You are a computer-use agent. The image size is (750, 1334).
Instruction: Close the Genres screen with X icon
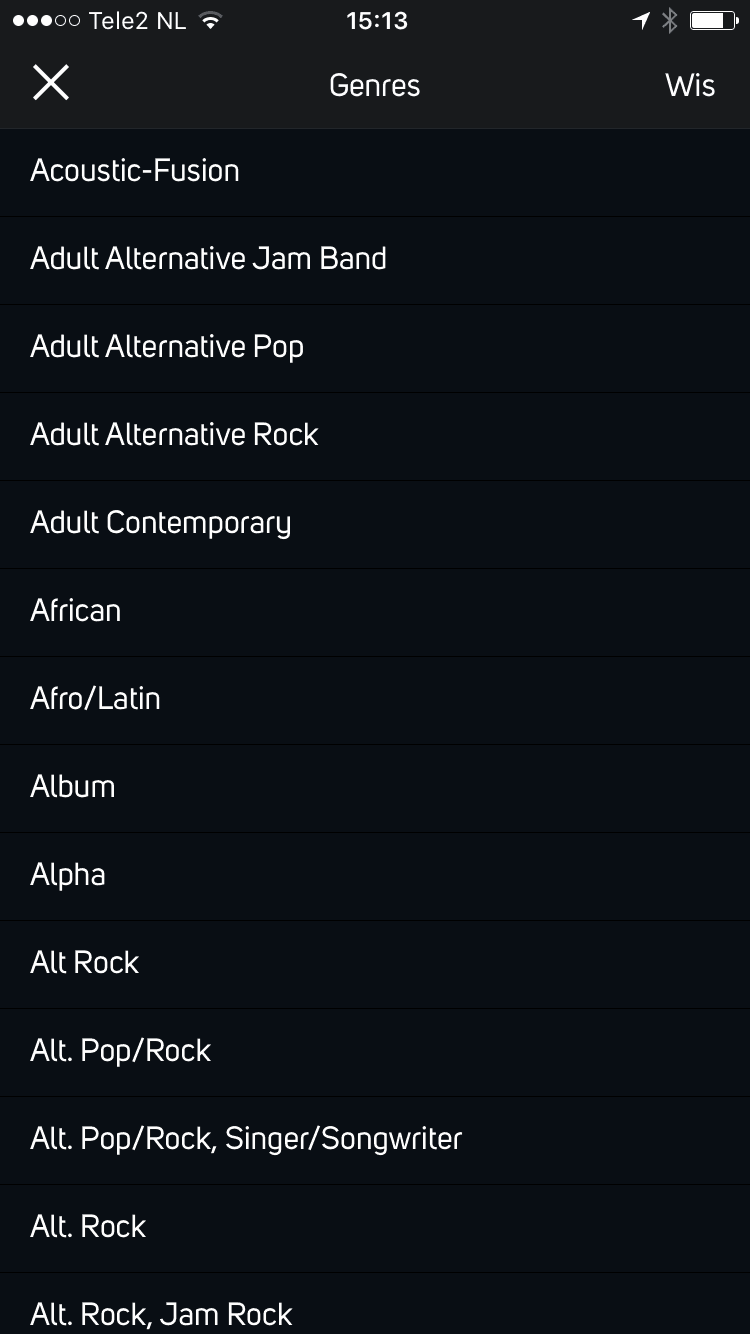point(50,83)
